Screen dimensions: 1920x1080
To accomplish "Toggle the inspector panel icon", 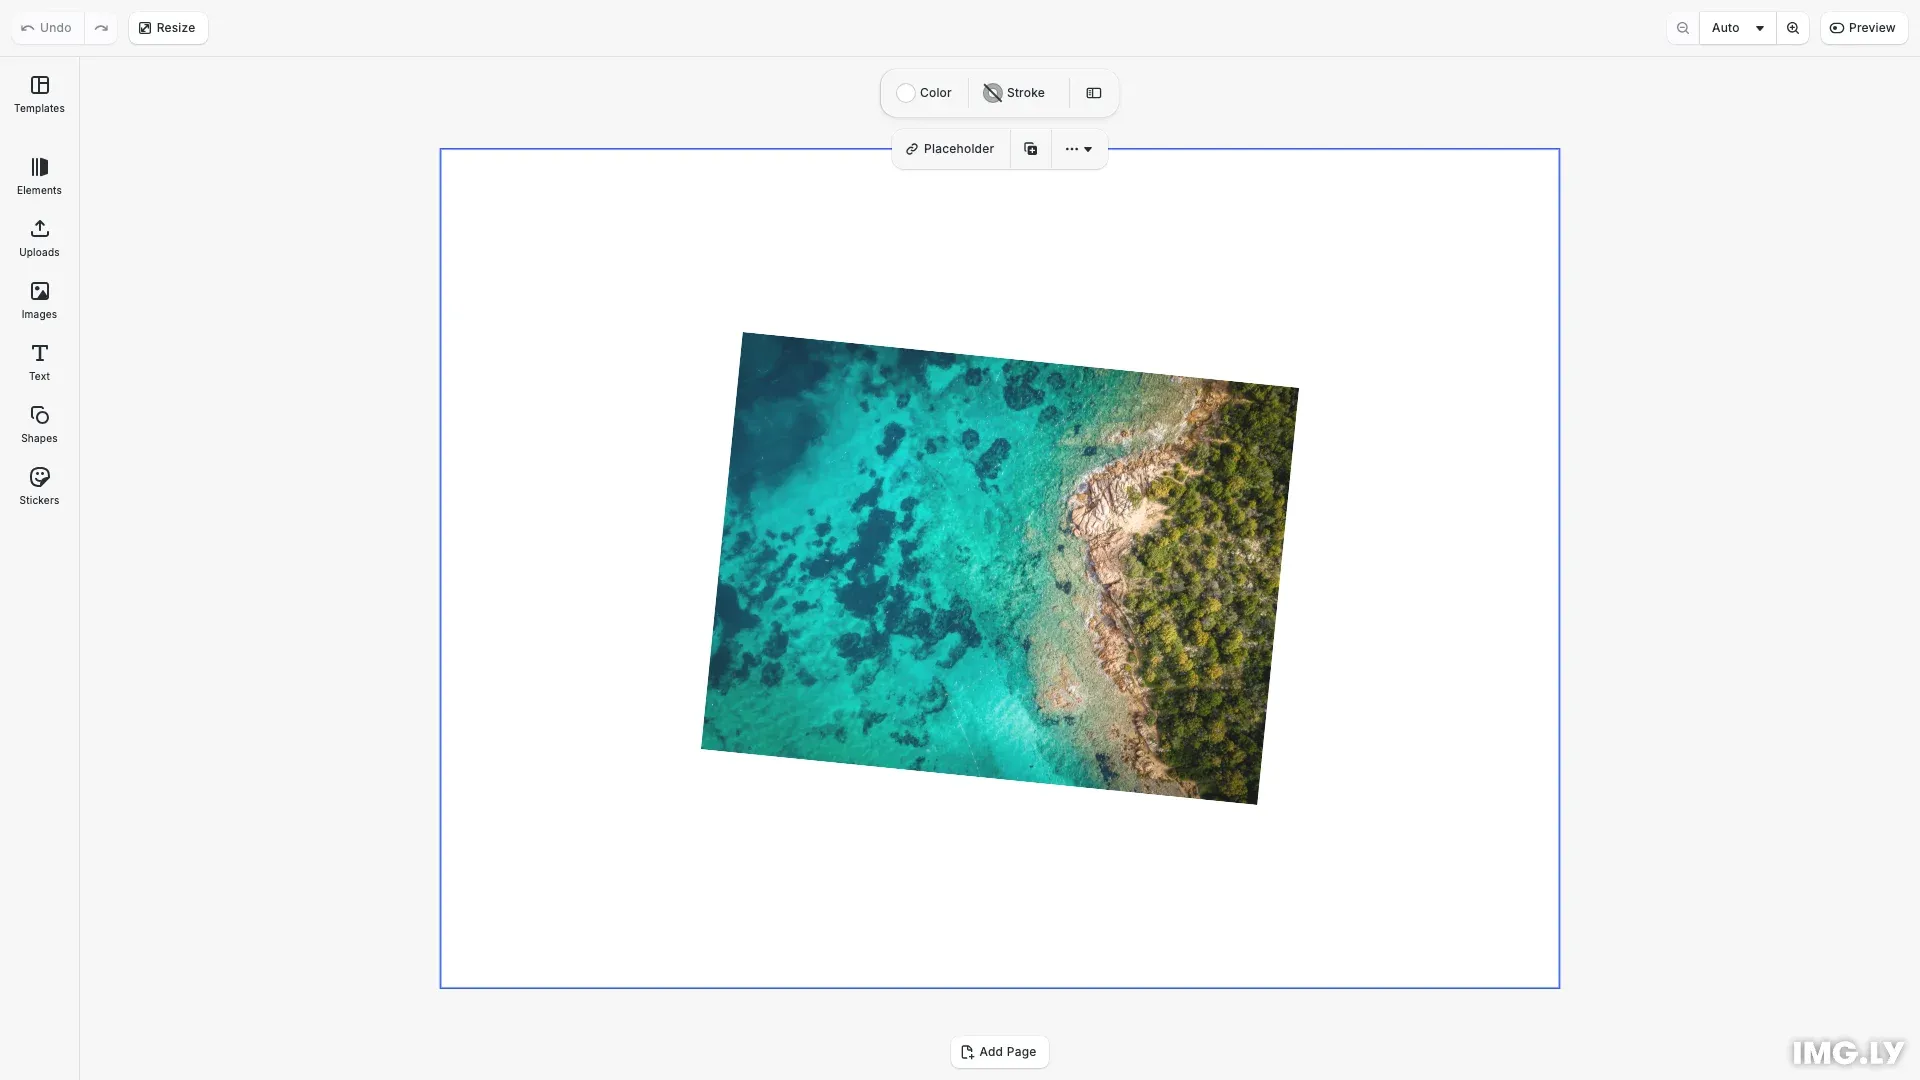I will coord(1094,93).
